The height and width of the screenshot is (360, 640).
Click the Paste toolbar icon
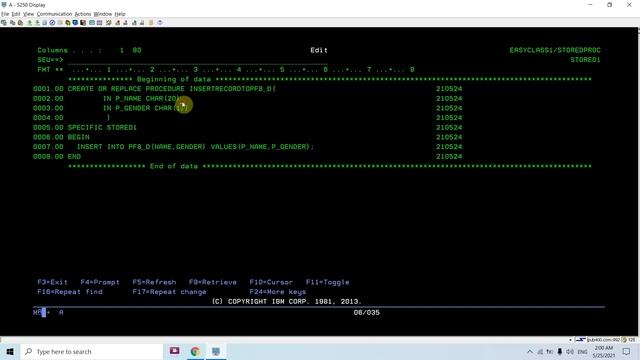(x=20, y=22)
